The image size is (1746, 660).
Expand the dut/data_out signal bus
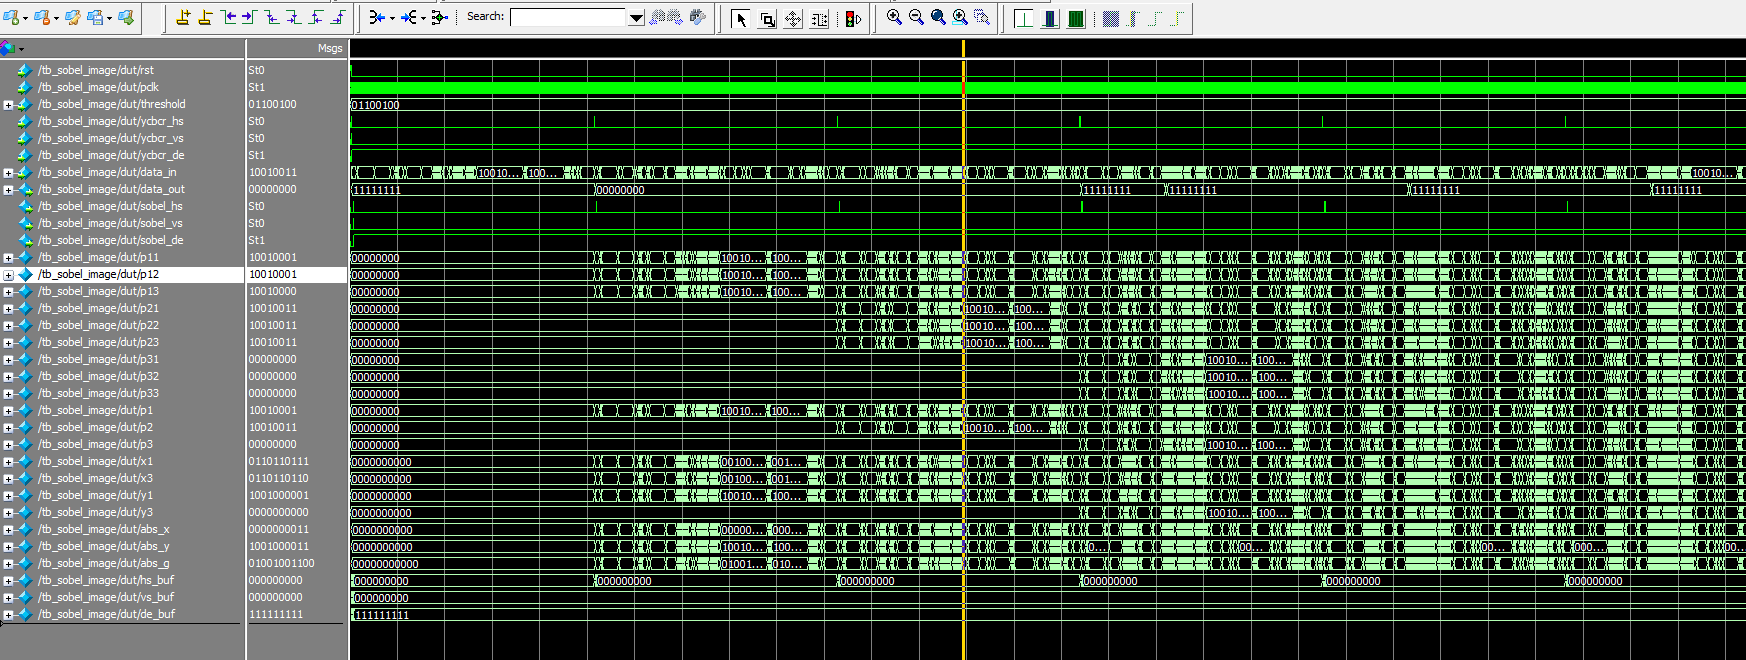coord(8,190)
